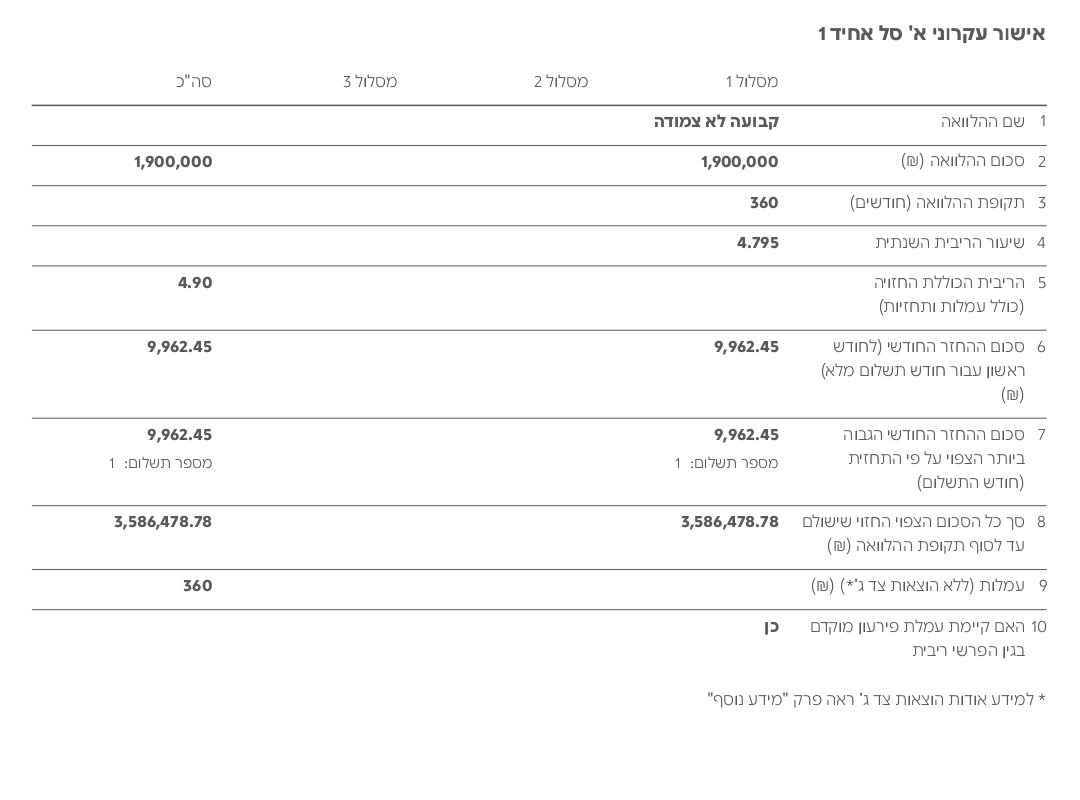Click the "כן" early repayment fee answer

click(771, 627)
